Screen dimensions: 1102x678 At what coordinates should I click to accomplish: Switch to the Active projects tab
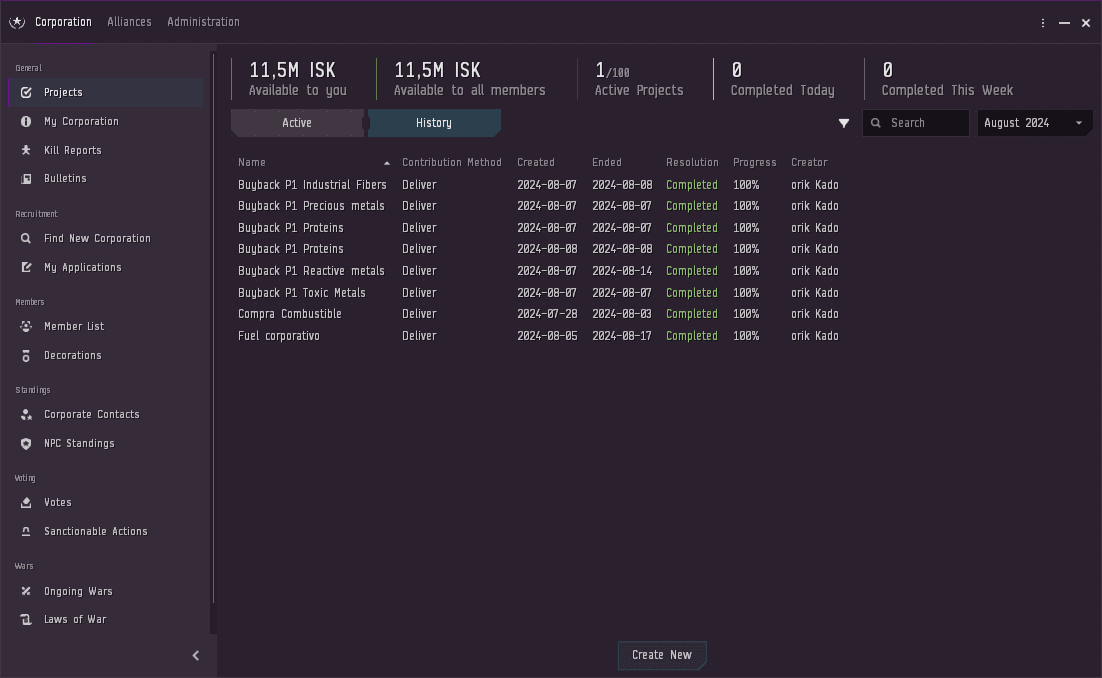tap(297, 123)
